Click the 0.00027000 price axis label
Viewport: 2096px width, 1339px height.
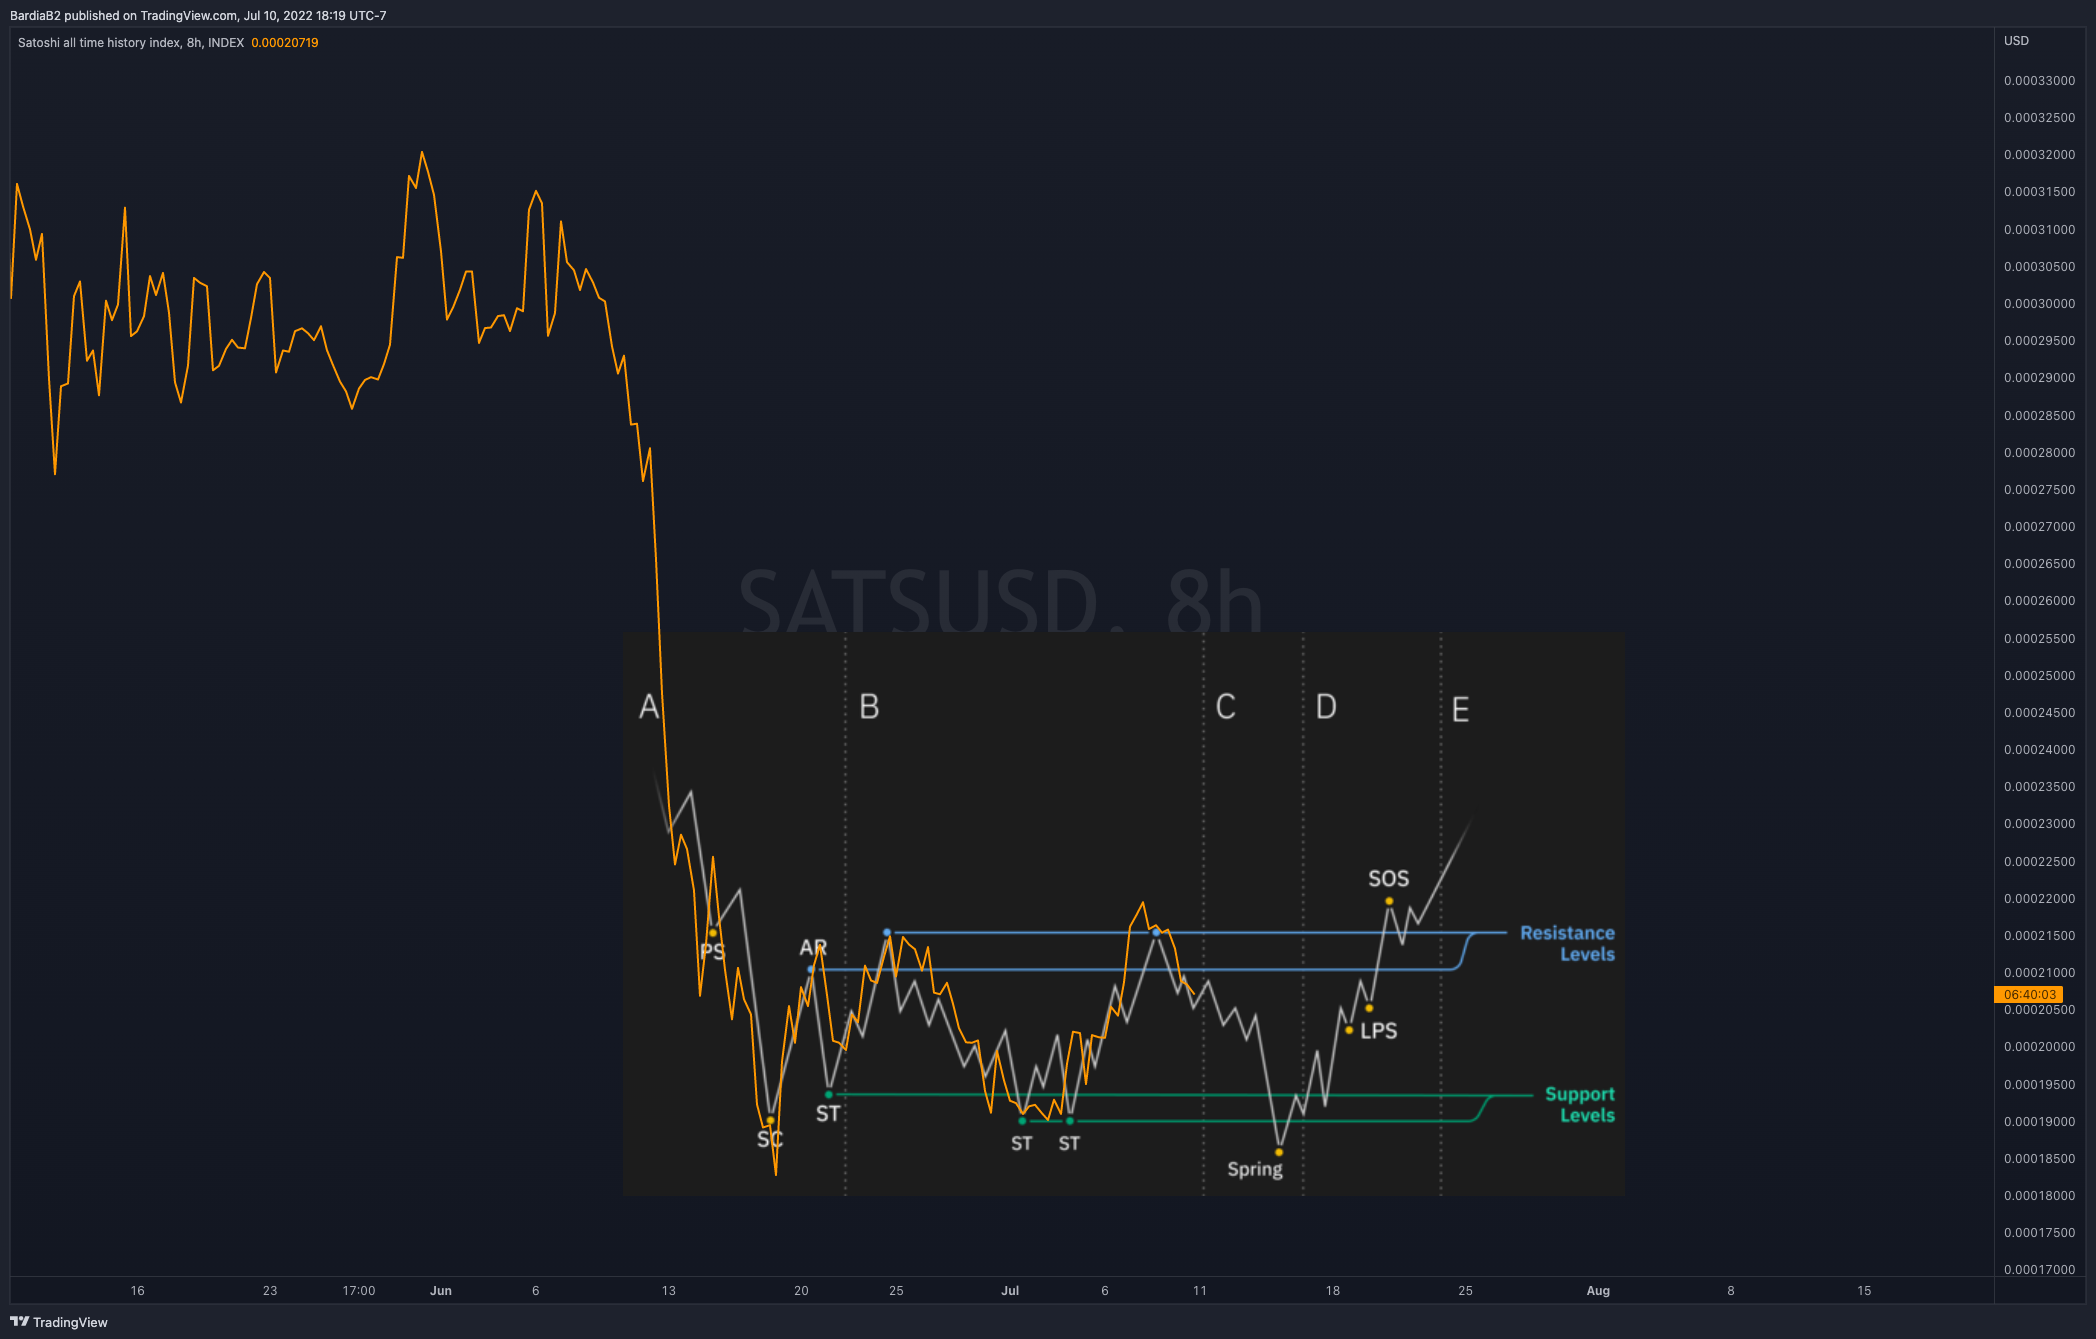pos(2039,527)
